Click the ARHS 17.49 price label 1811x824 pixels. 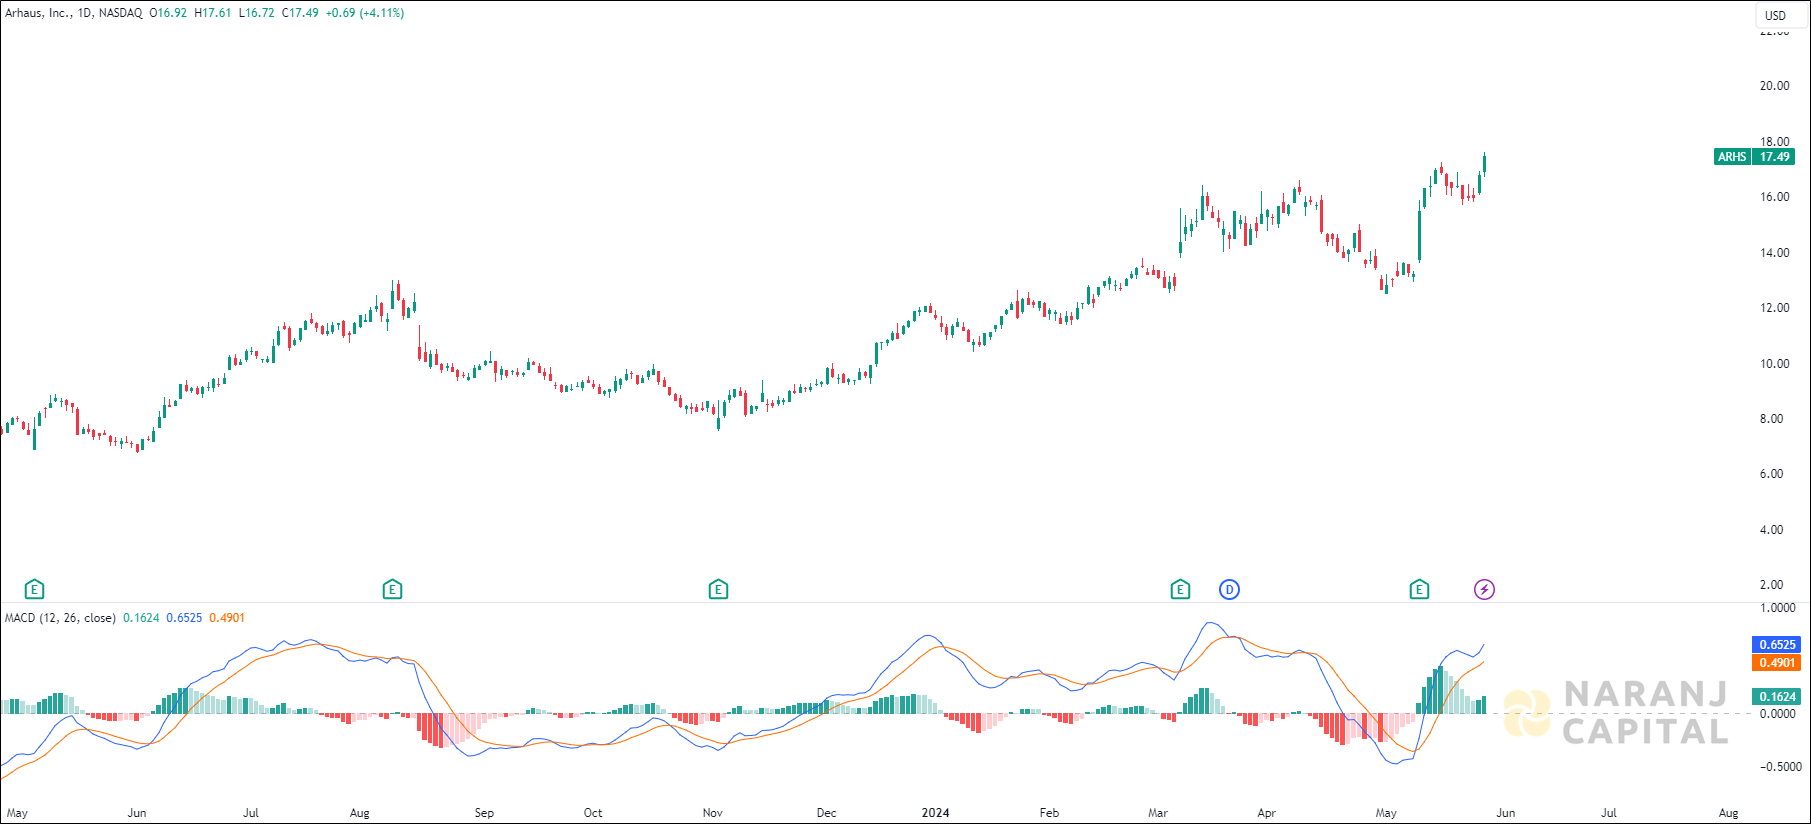pyautogui.click(x=1754, y=157)
